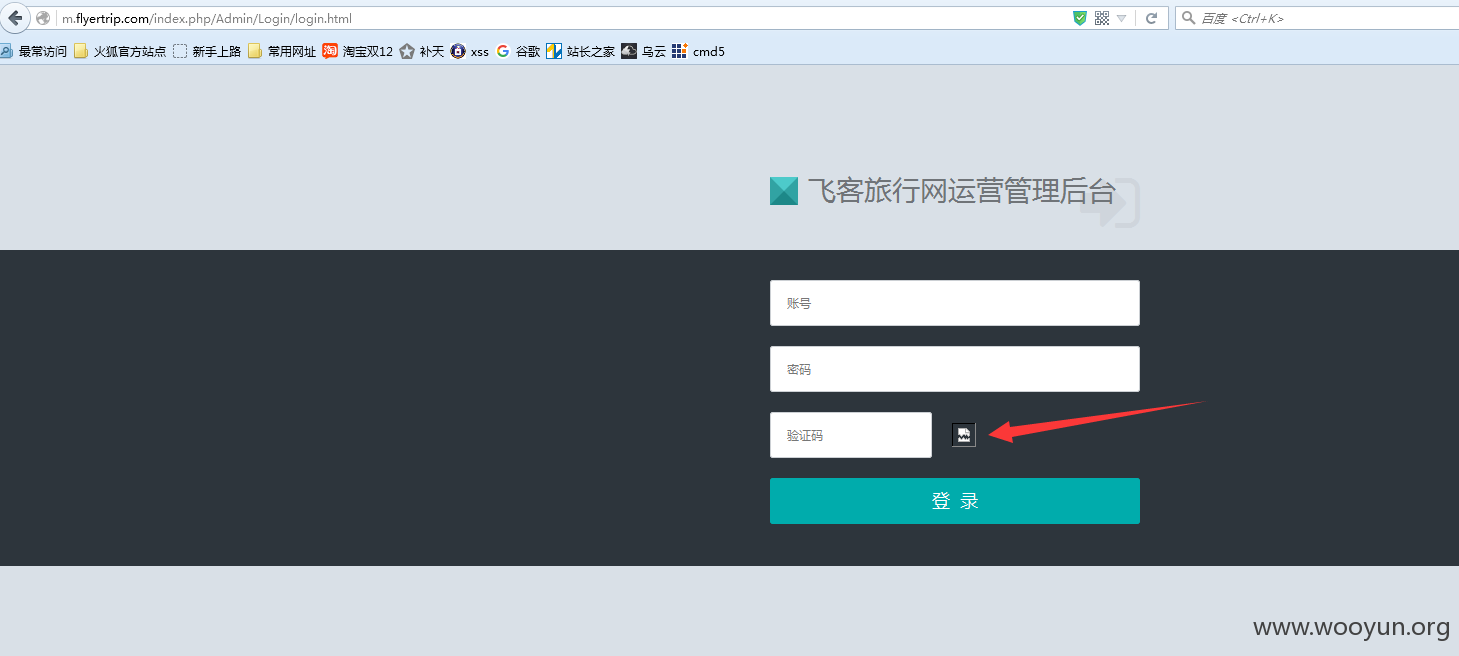Open the 乌云 bookmark
This screenshot has width=1459, height=656.
644,51
